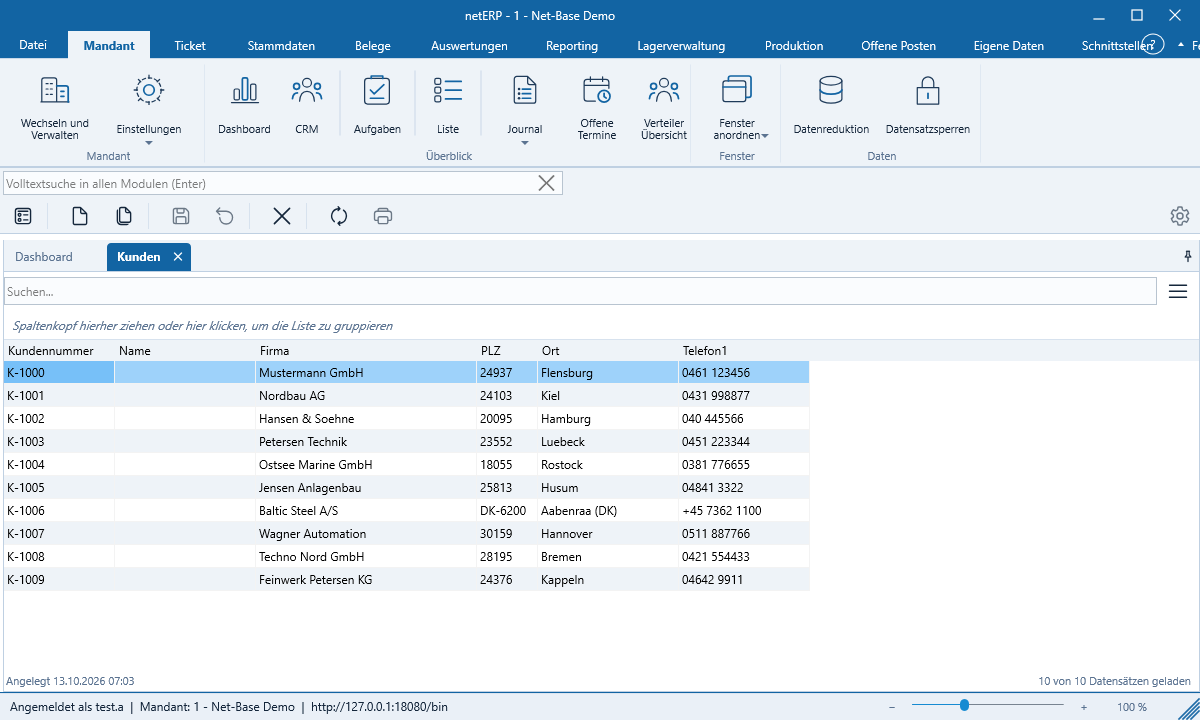Switch to the Dashboard document tab
This screenshot has width=1200, height=720.
pos(44,257)
